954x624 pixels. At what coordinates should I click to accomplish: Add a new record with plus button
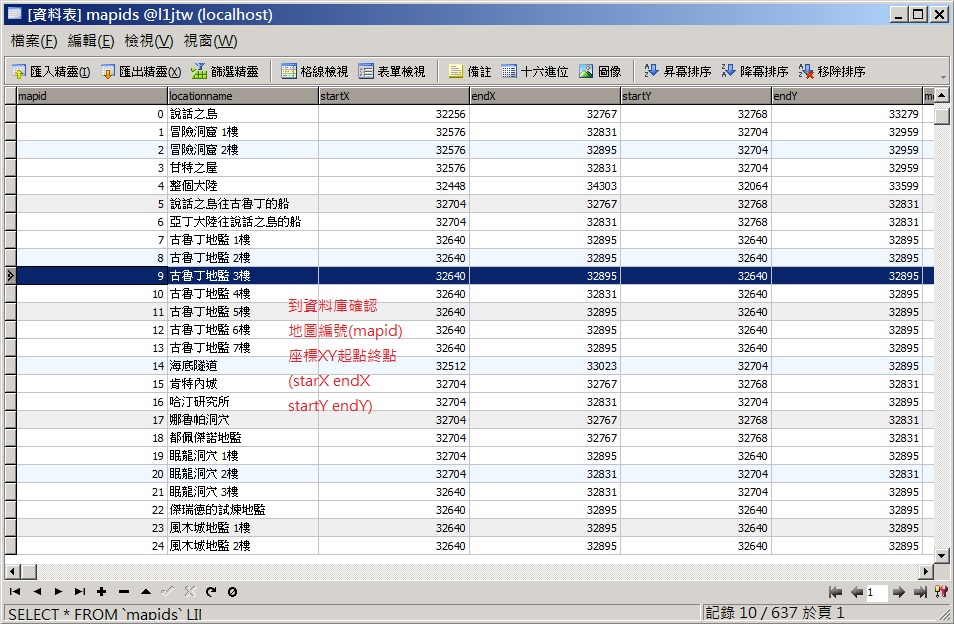[x=102, y=591]
